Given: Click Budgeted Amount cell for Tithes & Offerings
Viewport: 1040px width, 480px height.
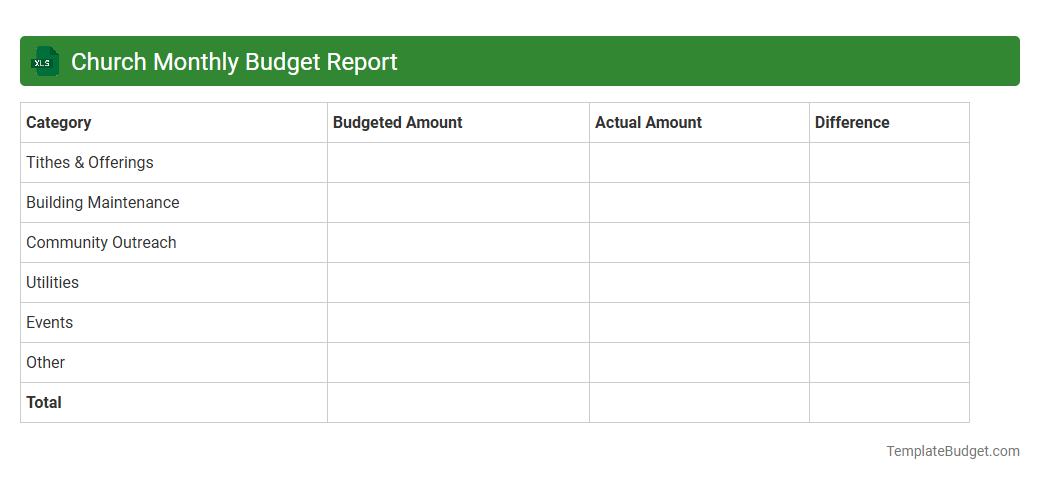Looking at the screenshot, I should pyautogui.click(x=458, y=162).
